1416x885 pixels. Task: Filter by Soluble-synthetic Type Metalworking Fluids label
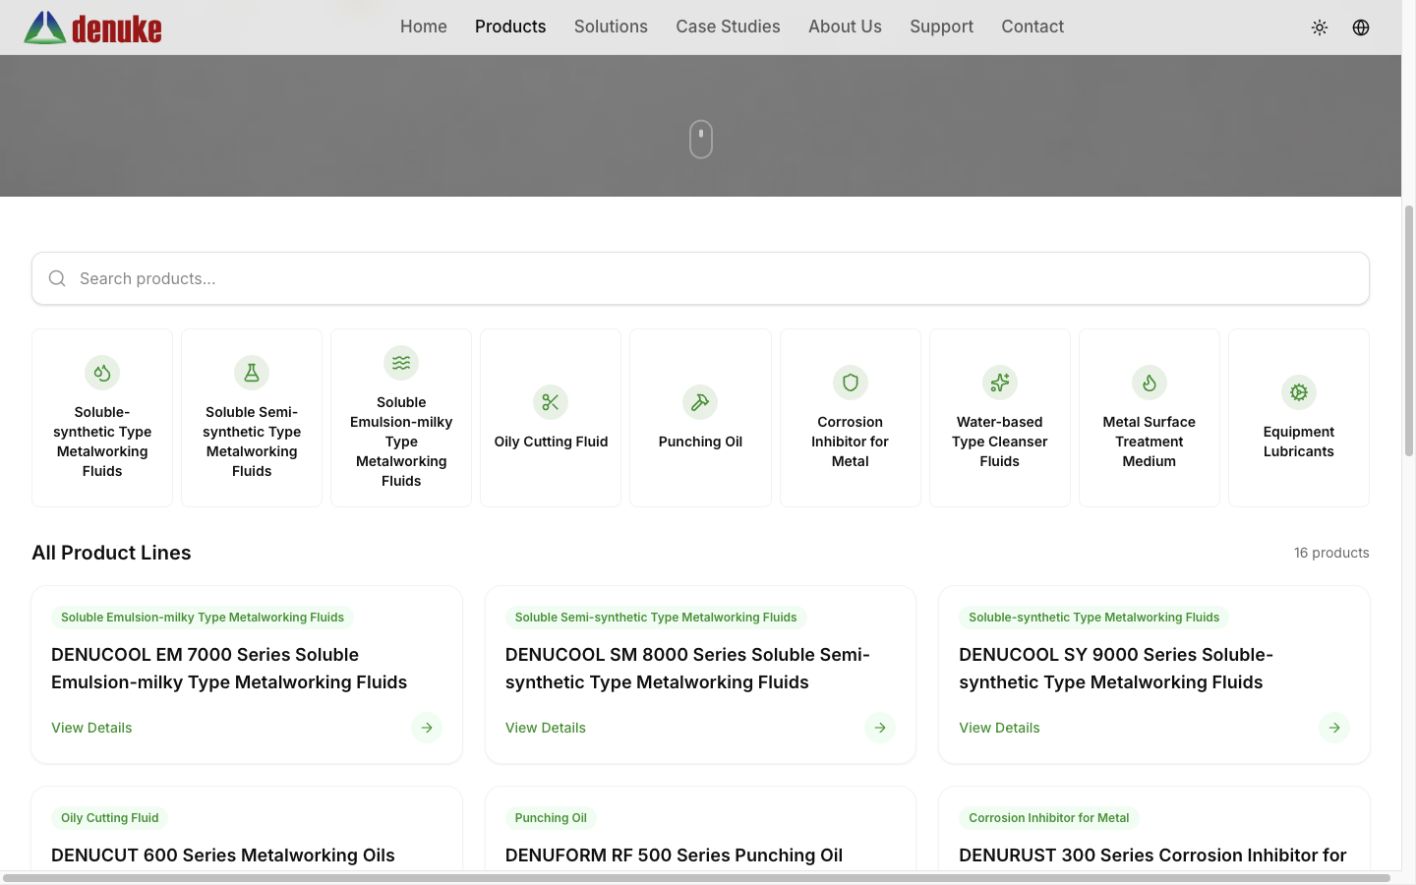point(102,442)
